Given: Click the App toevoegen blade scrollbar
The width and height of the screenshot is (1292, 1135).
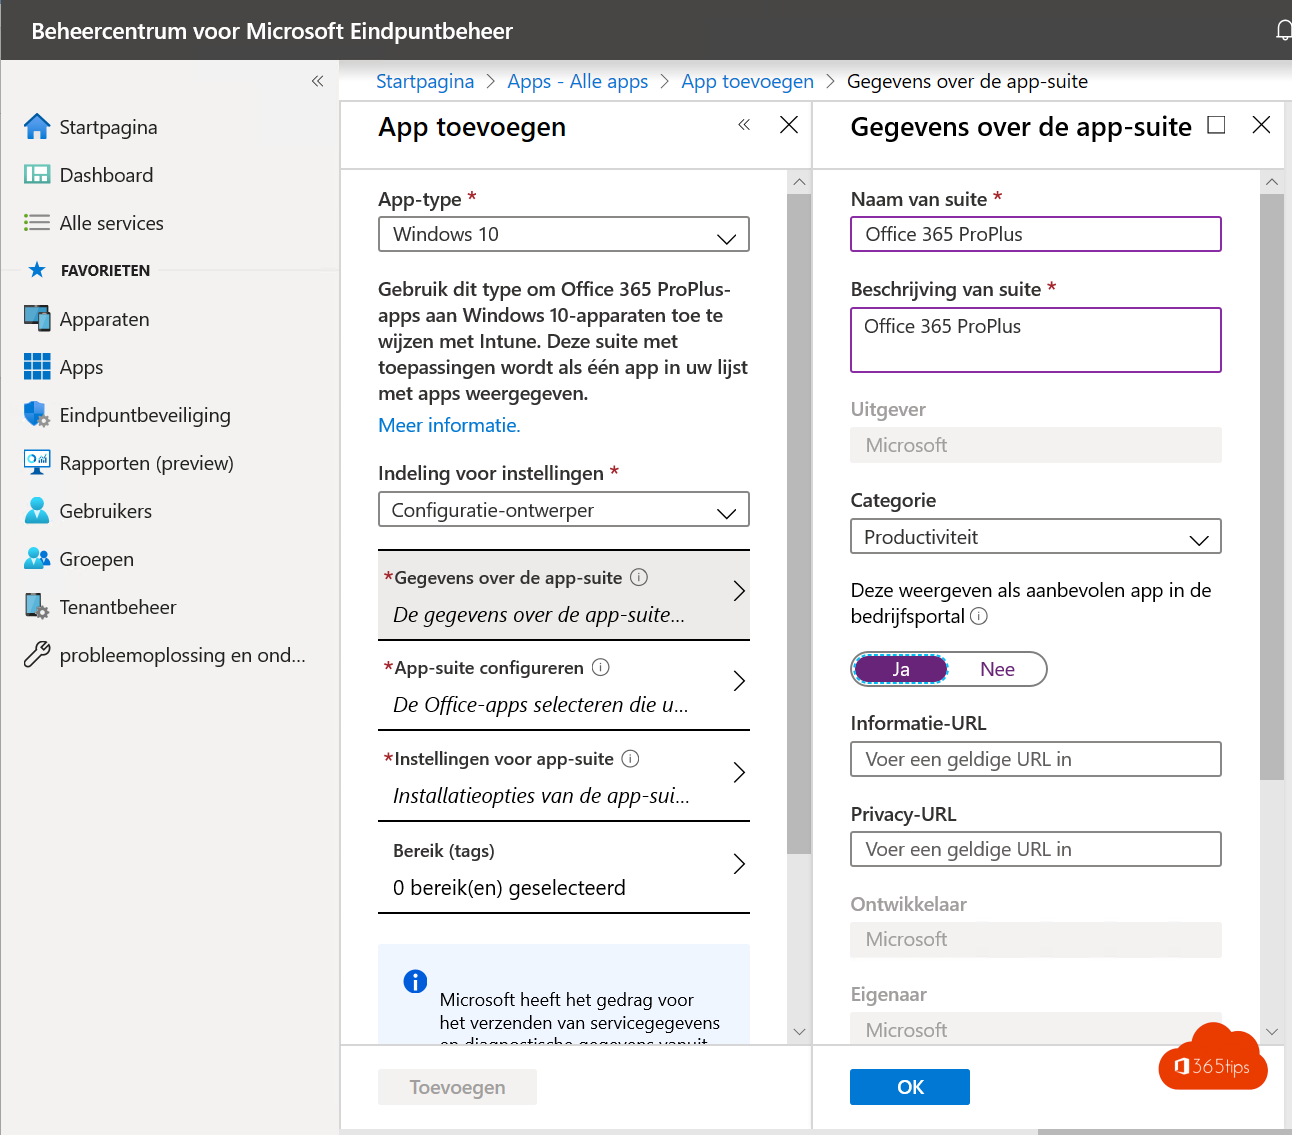Looking at the screenshot, I should [x=799, y=524].
